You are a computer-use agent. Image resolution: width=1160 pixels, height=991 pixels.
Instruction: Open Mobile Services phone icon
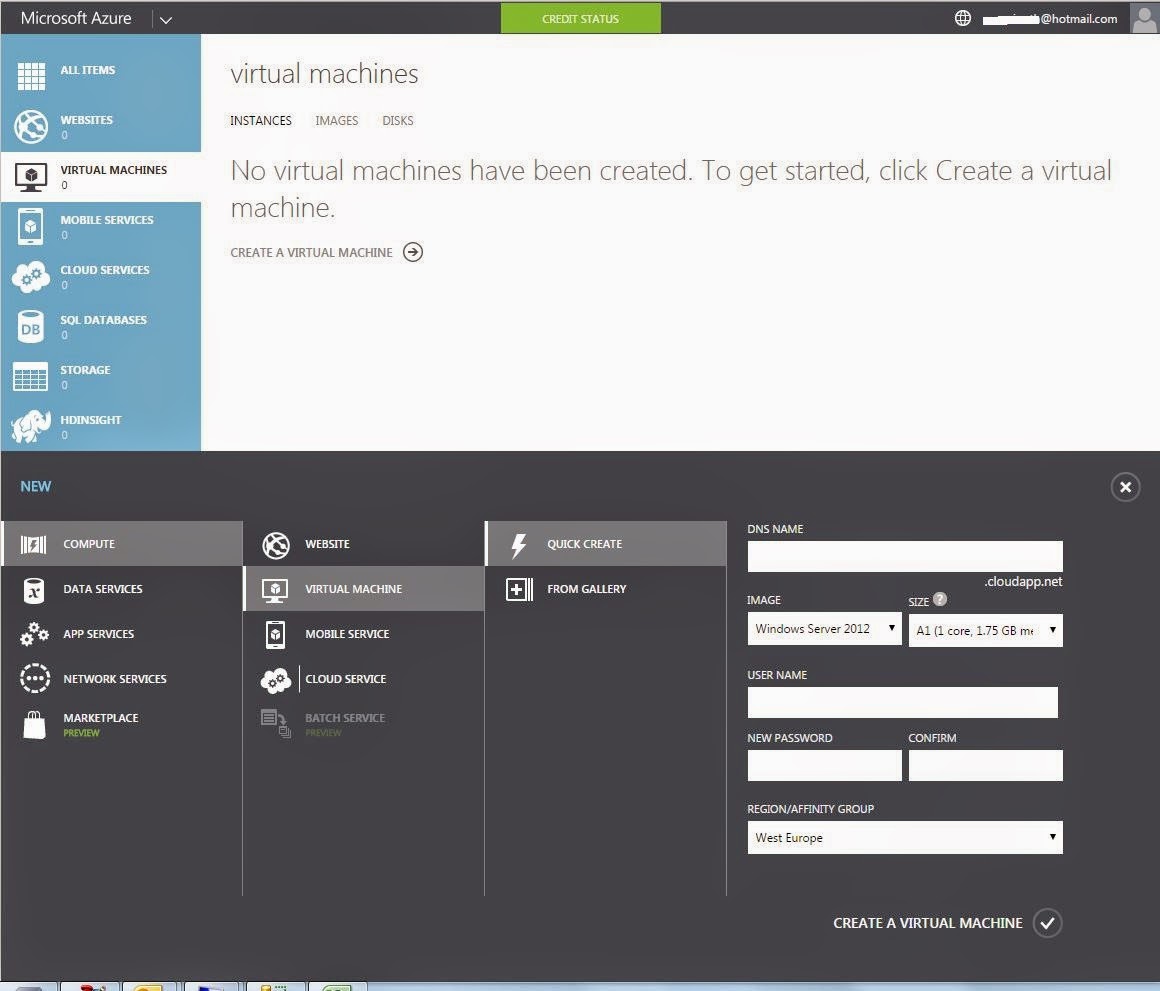[x=30, y=226]
